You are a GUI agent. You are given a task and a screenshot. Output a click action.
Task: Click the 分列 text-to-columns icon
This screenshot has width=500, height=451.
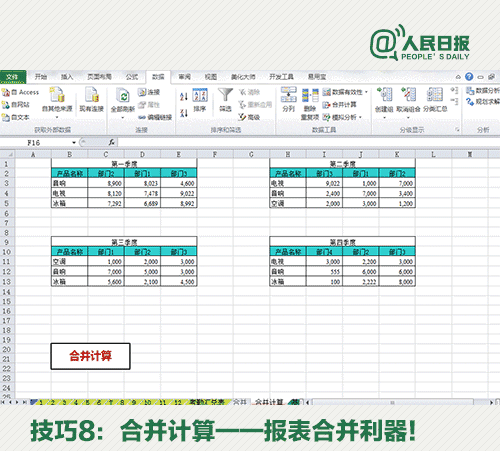289,99
